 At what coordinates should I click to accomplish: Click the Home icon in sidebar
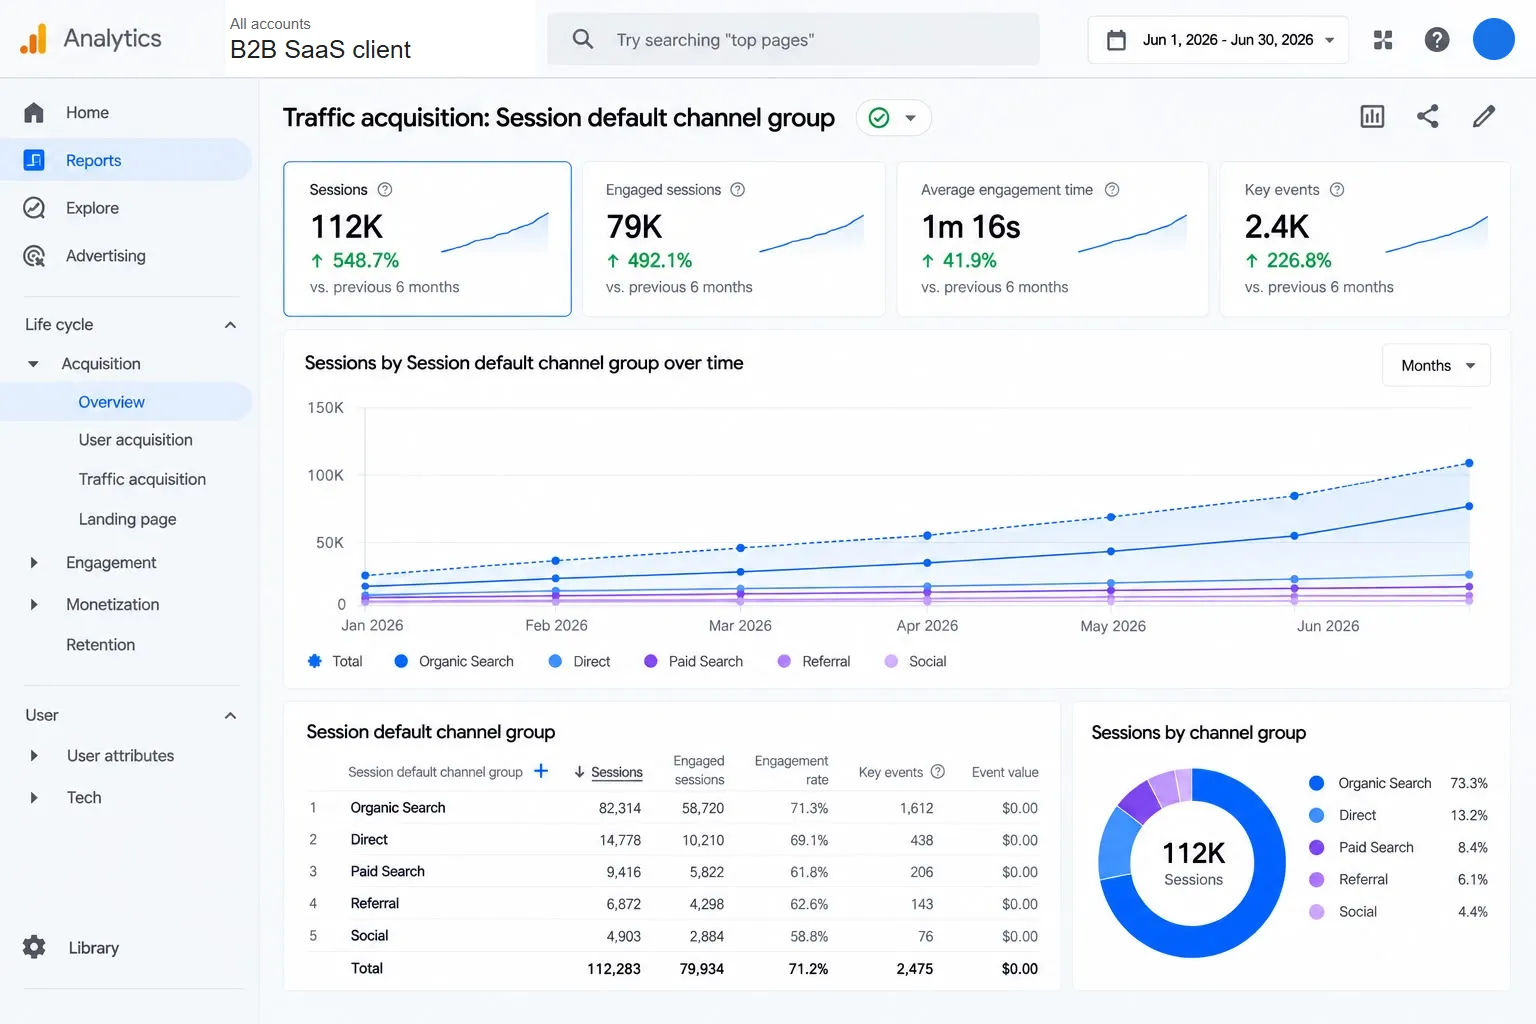pos(34,113)
